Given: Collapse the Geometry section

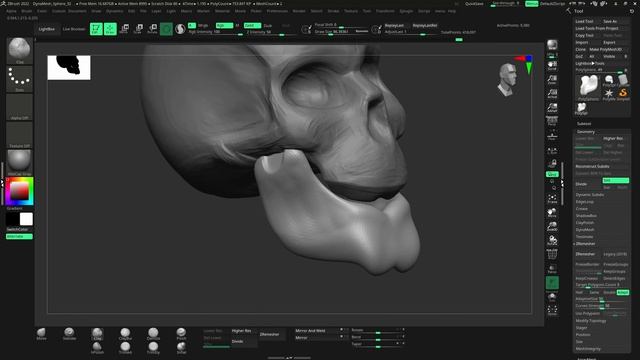Looking at the screenshot, I should point(586,132).
